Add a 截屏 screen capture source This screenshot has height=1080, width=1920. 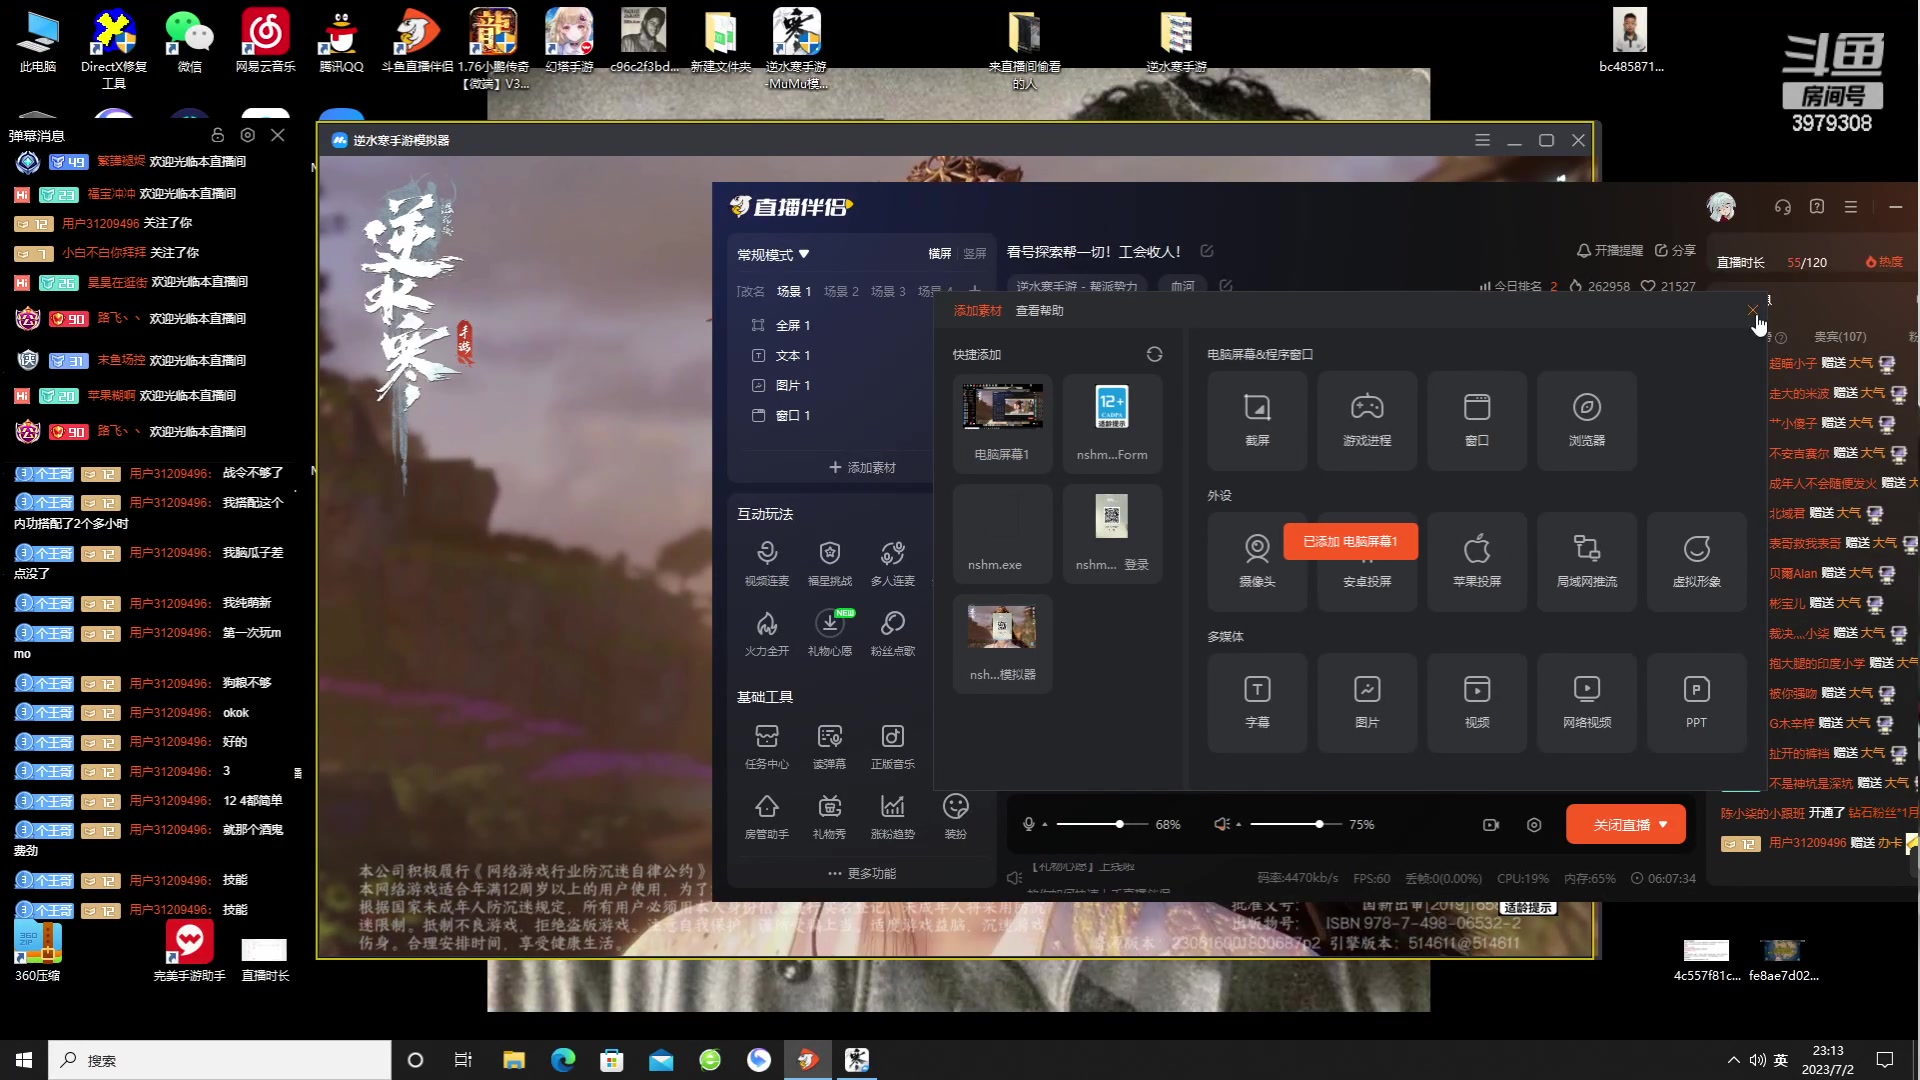click(x=1257, y=420)
